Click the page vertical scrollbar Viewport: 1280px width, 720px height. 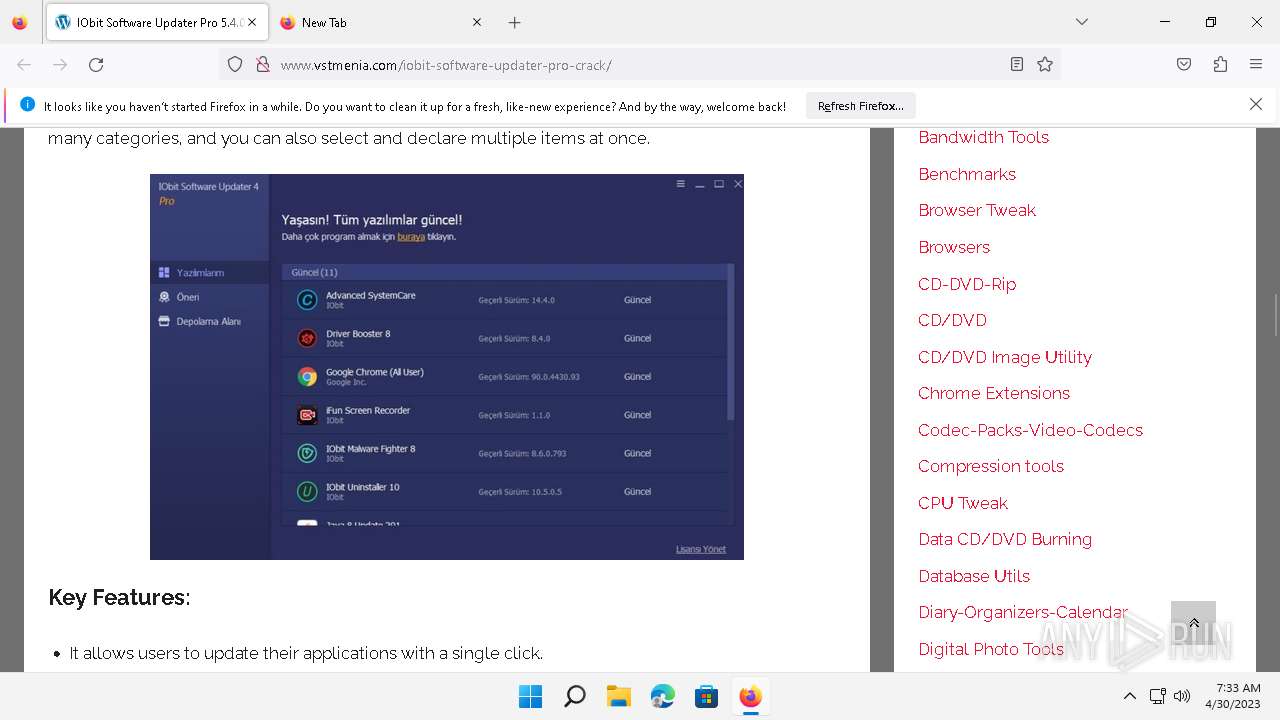(1274, 315)
